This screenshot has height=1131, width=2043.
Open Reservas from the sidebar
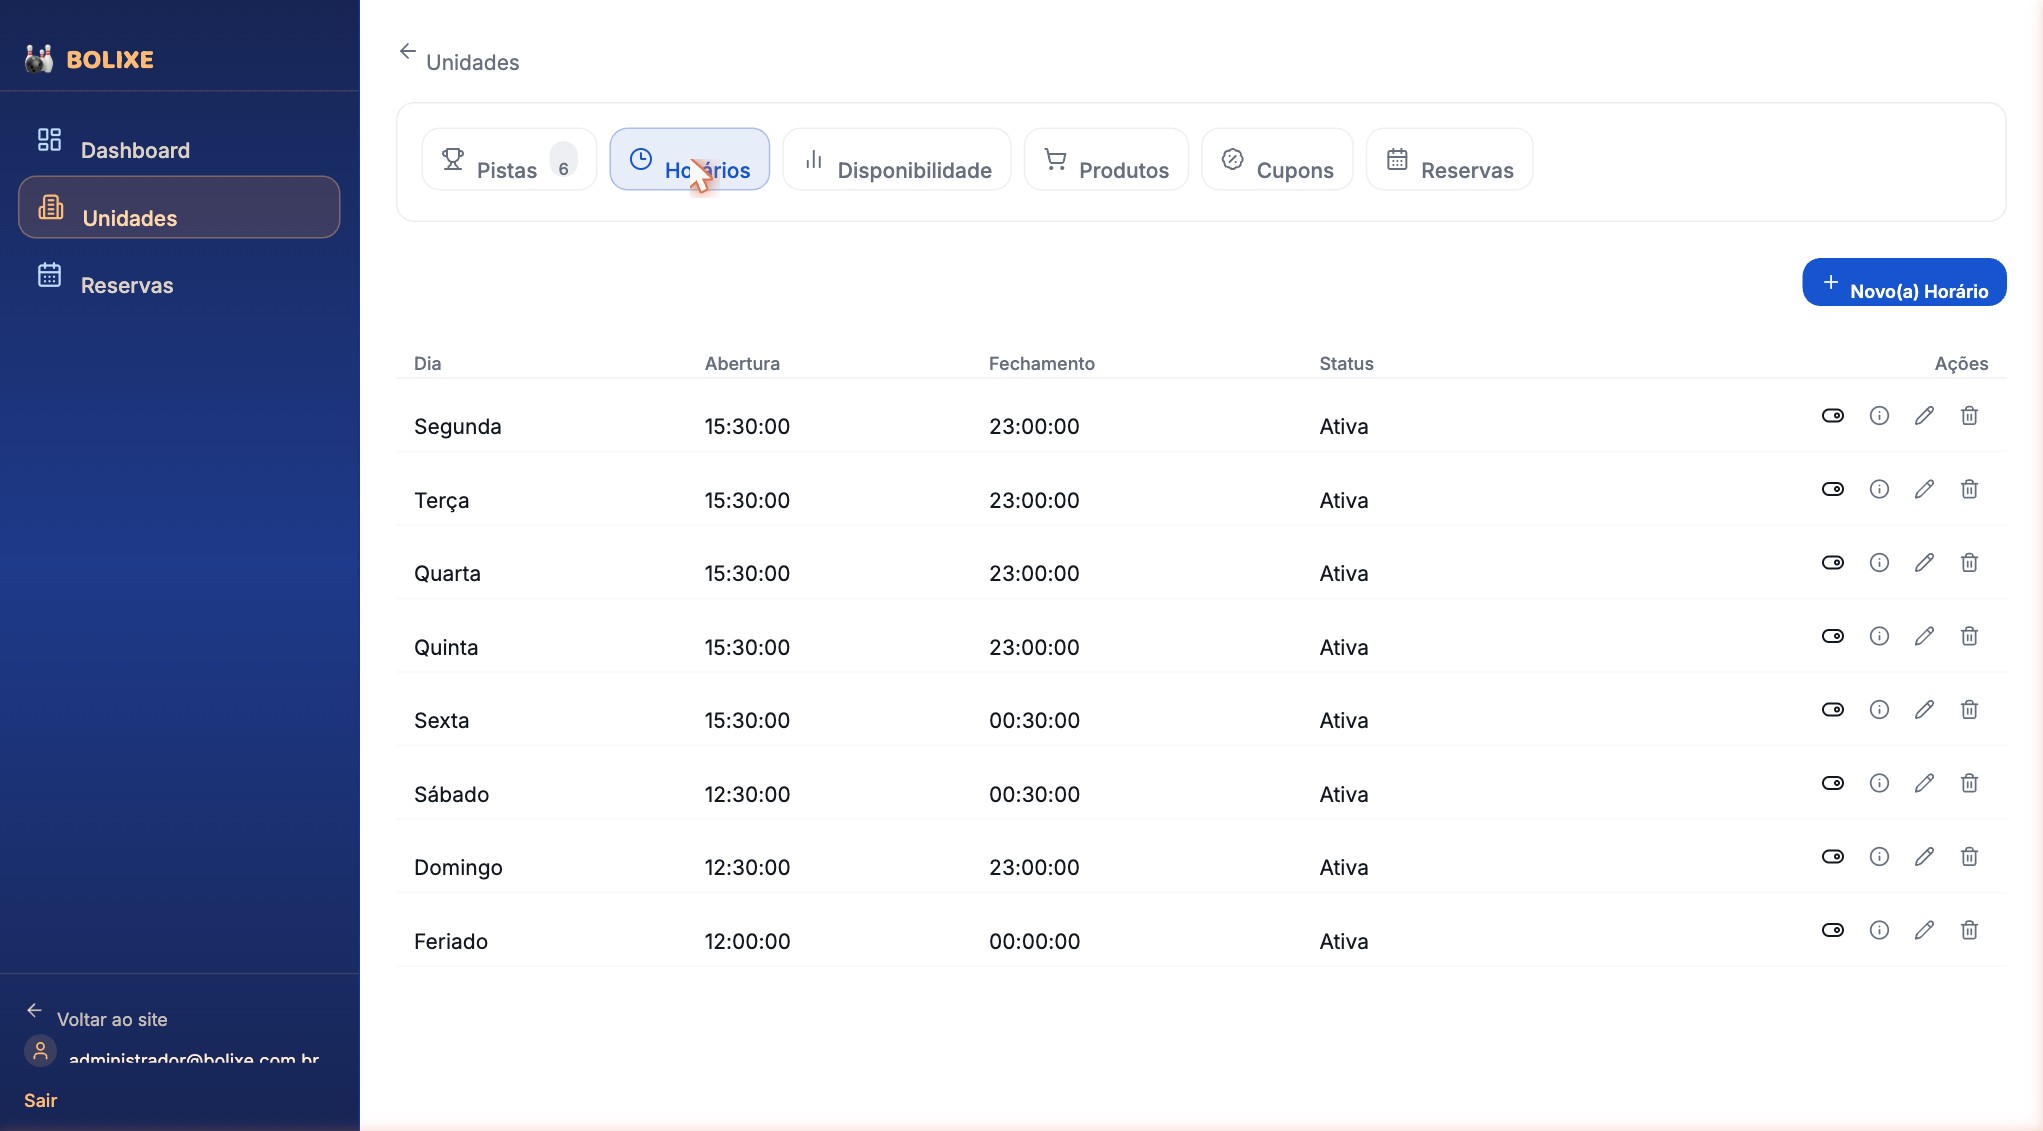point(179,275)
